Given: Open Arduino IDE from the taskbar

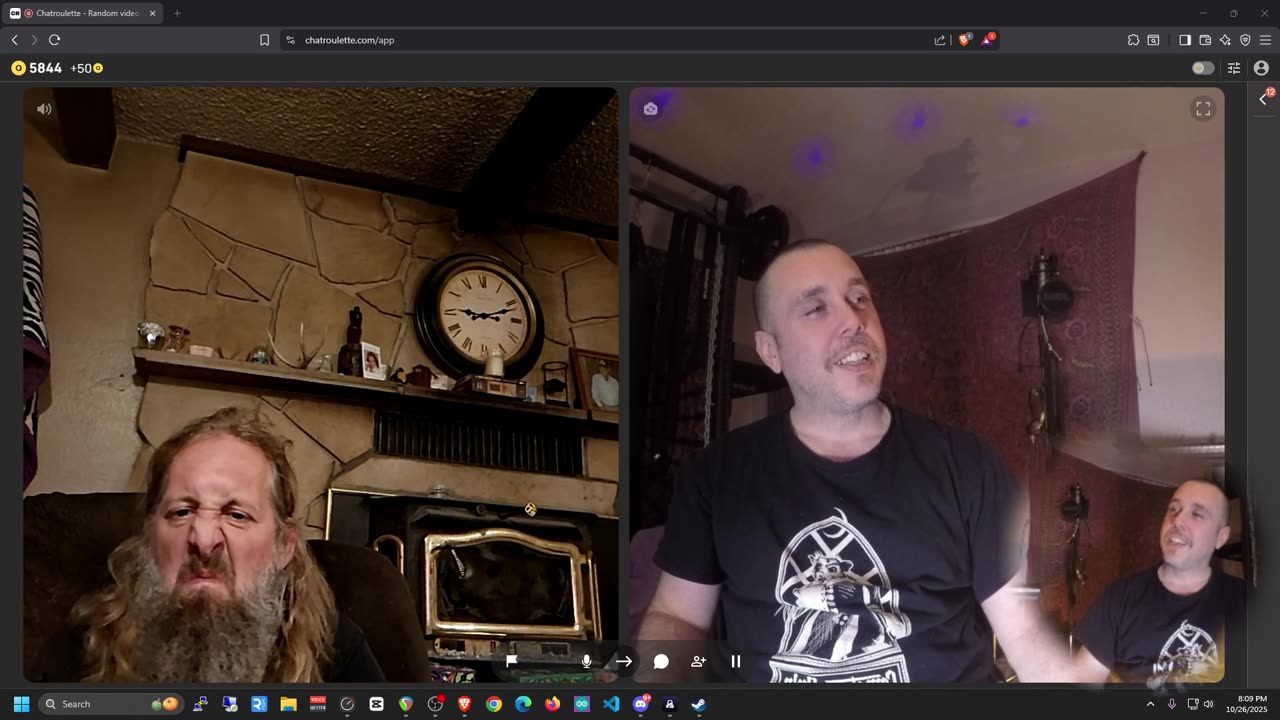Looking at the screenshot, I should [x=582, y=704].
